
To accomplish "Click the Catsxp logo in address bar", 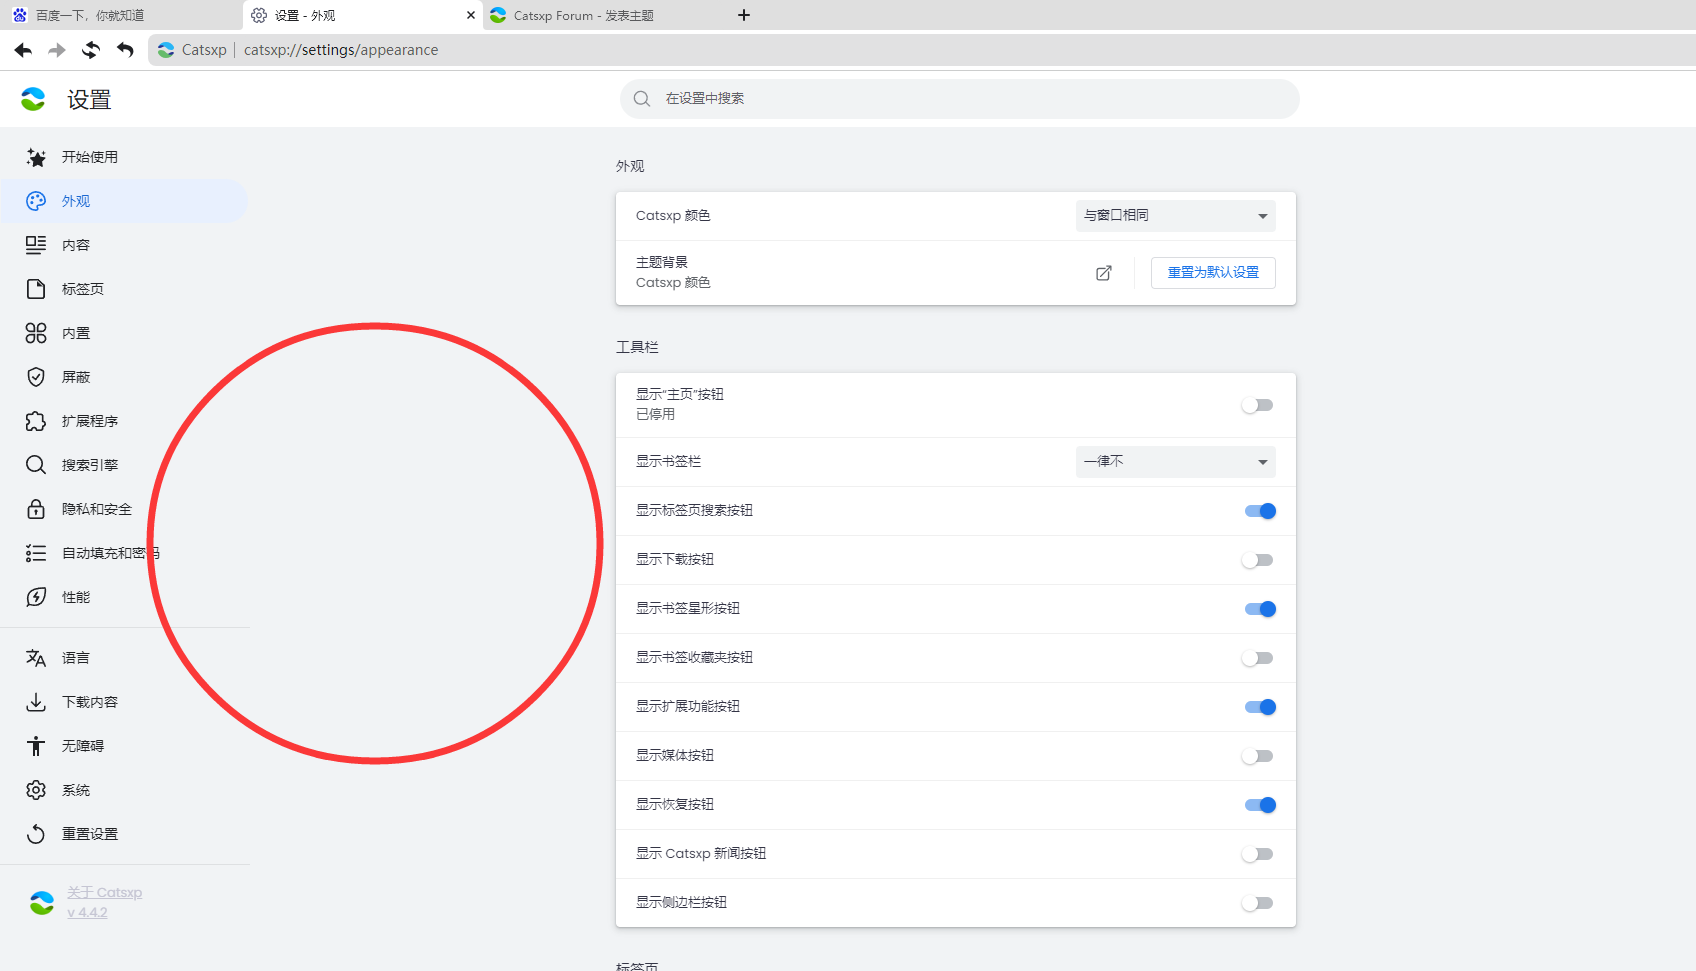I will 166,50.
